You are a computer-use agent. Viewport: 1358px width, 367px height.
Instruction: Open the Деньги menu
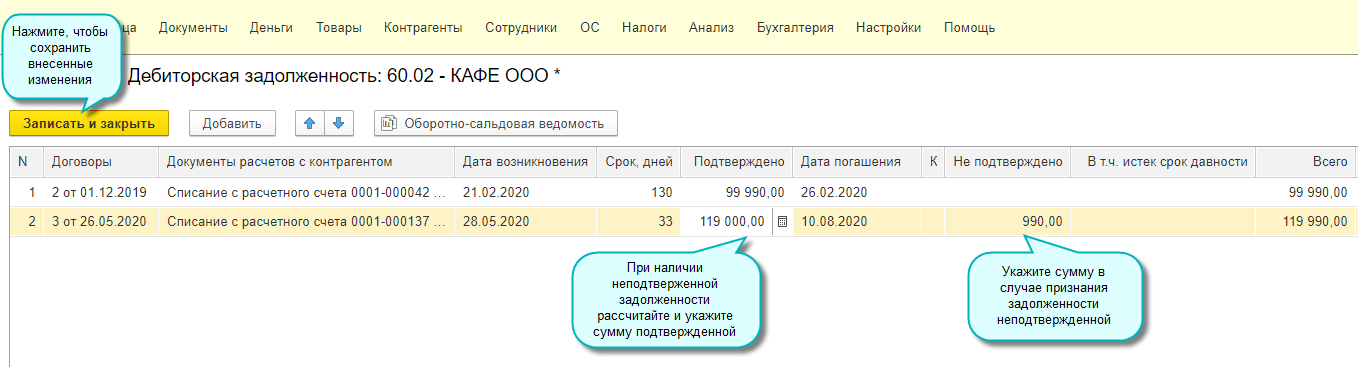[271, 28]
